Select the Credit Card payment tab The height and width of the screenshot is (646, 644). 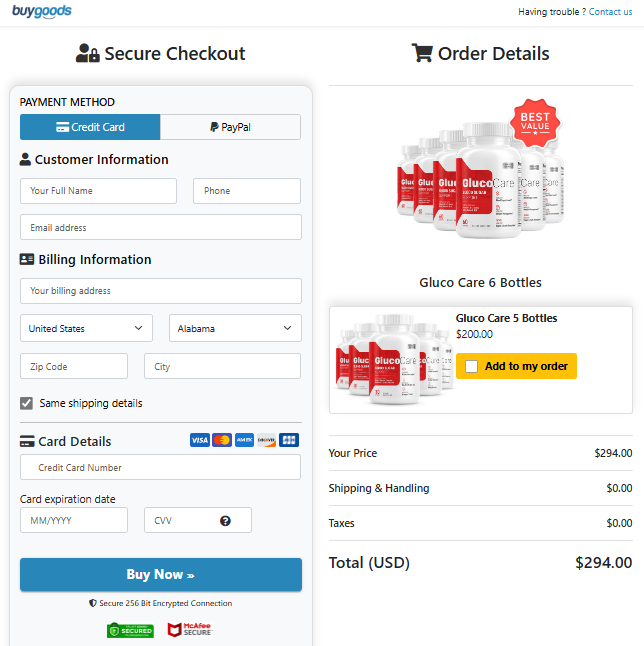(x=90, y=127)
